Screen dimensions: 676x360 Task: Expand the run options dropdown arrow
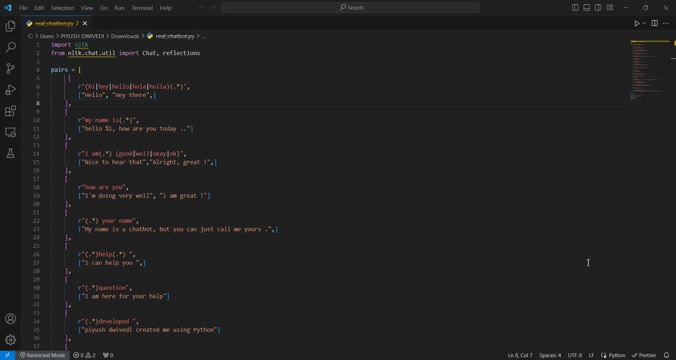click(644, 23)
